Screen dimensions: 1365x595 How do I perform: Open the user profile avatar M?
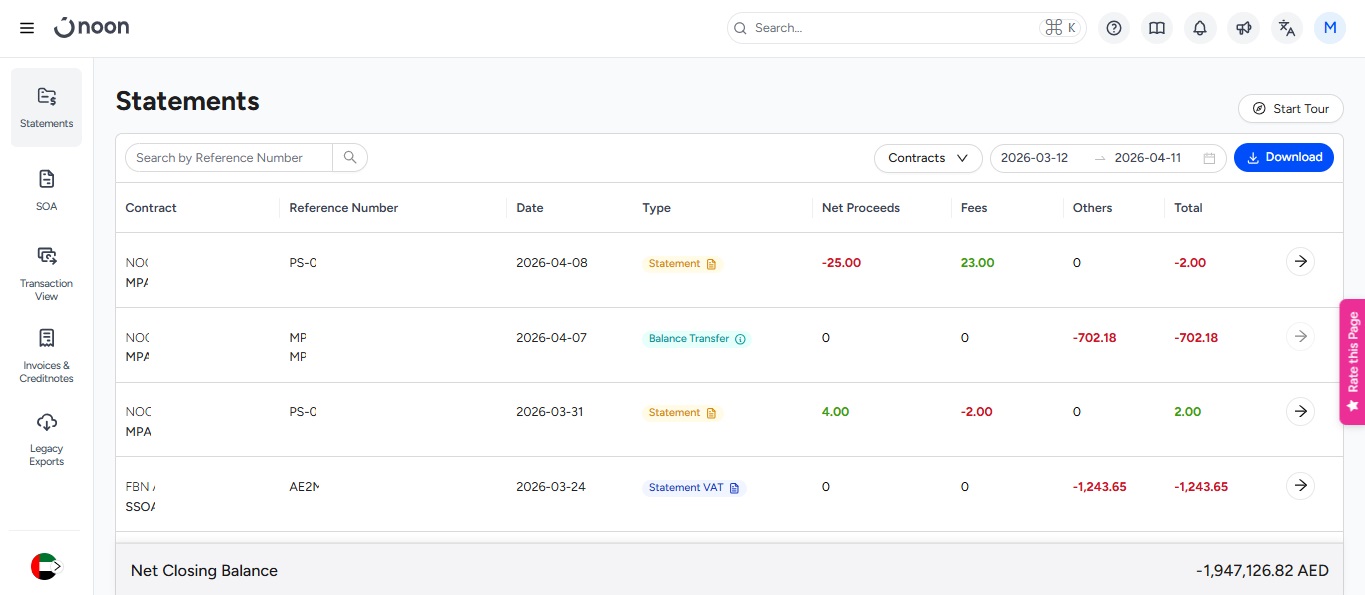[1330, 28]
